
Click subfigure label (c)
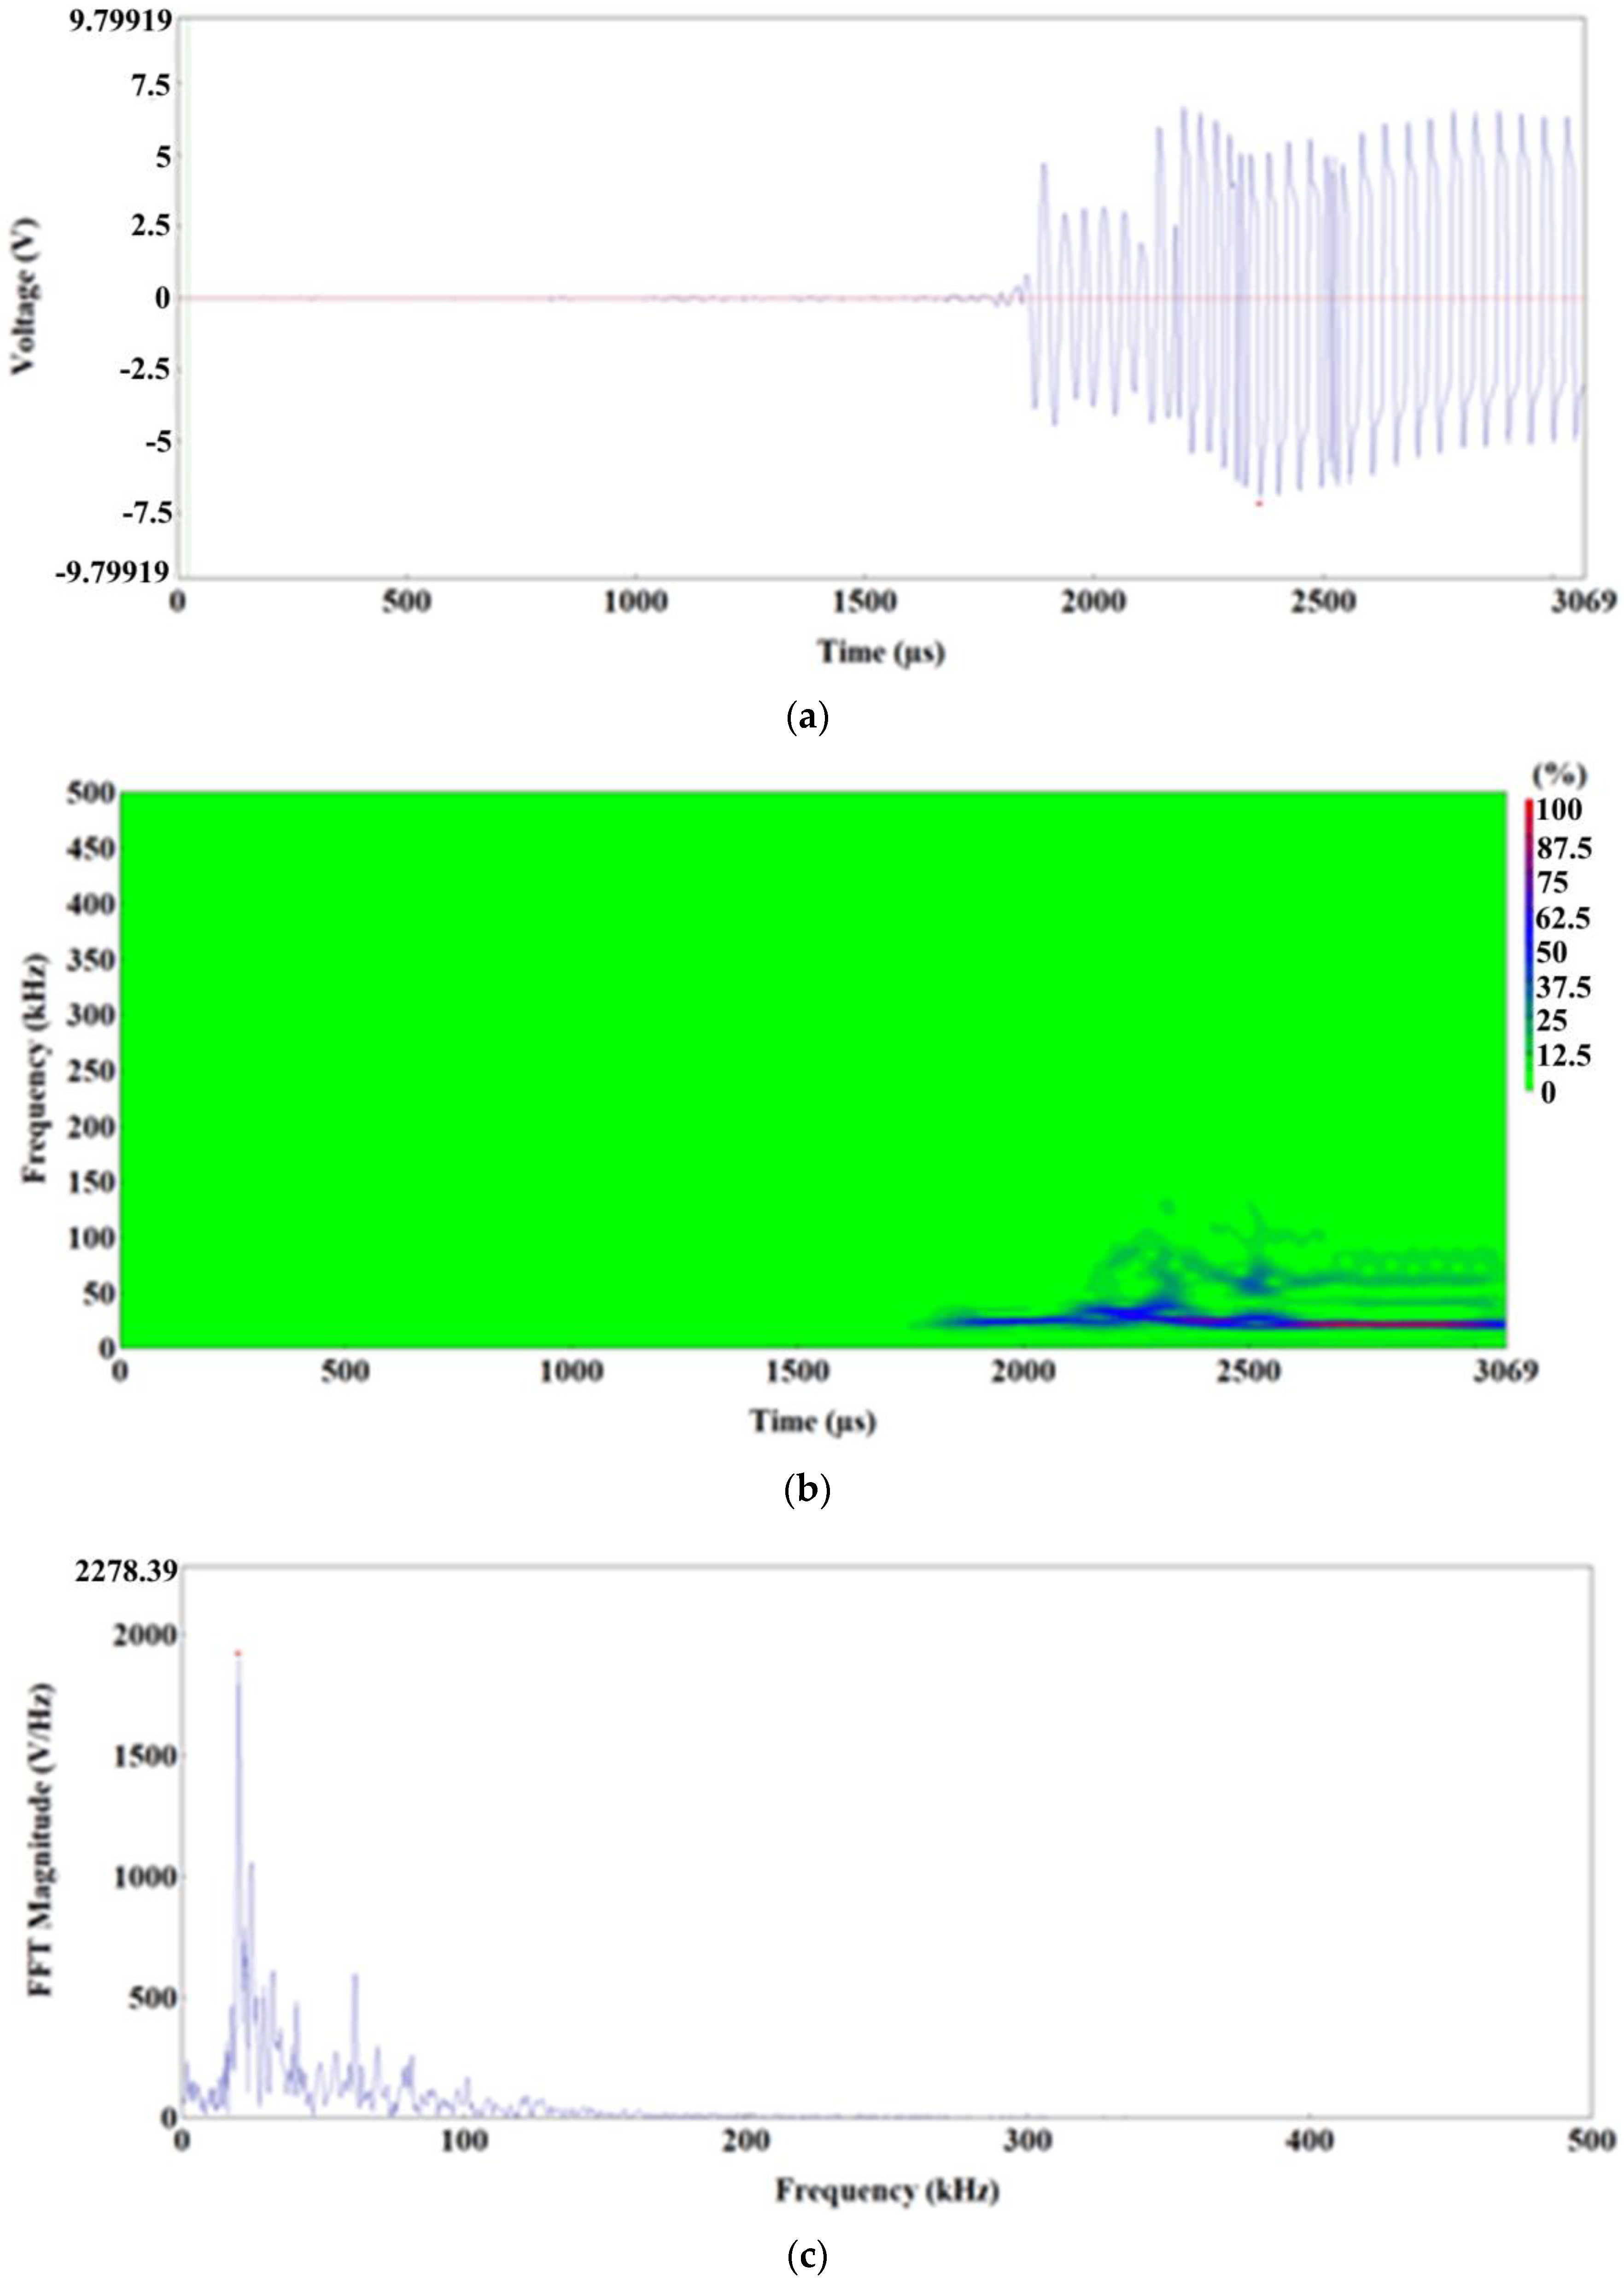[x=808, y=2256]
